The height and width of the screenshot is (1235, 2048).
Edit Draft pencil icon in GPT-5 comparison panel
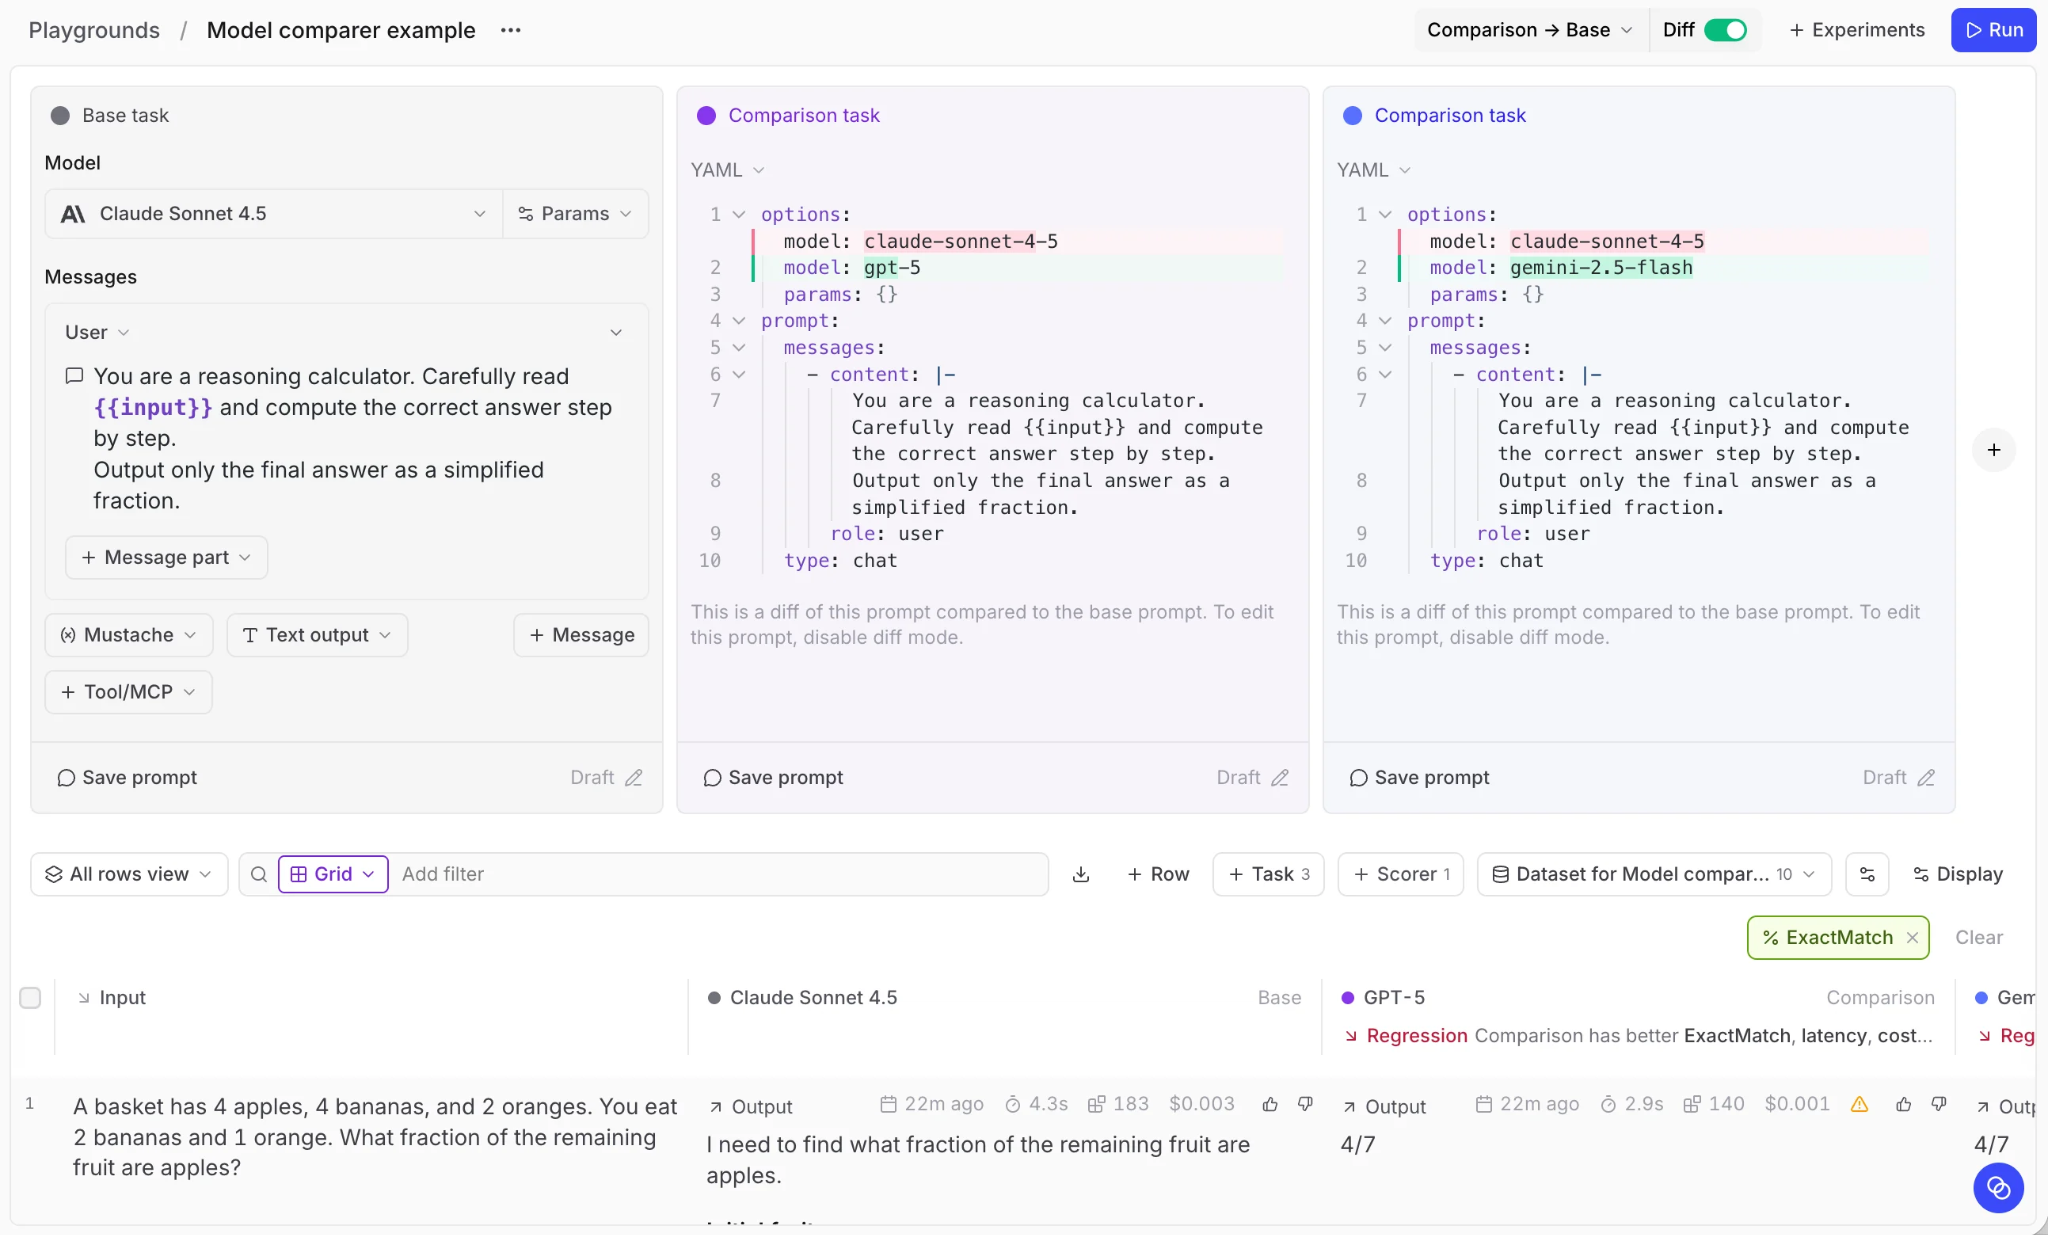(1280, 778)
